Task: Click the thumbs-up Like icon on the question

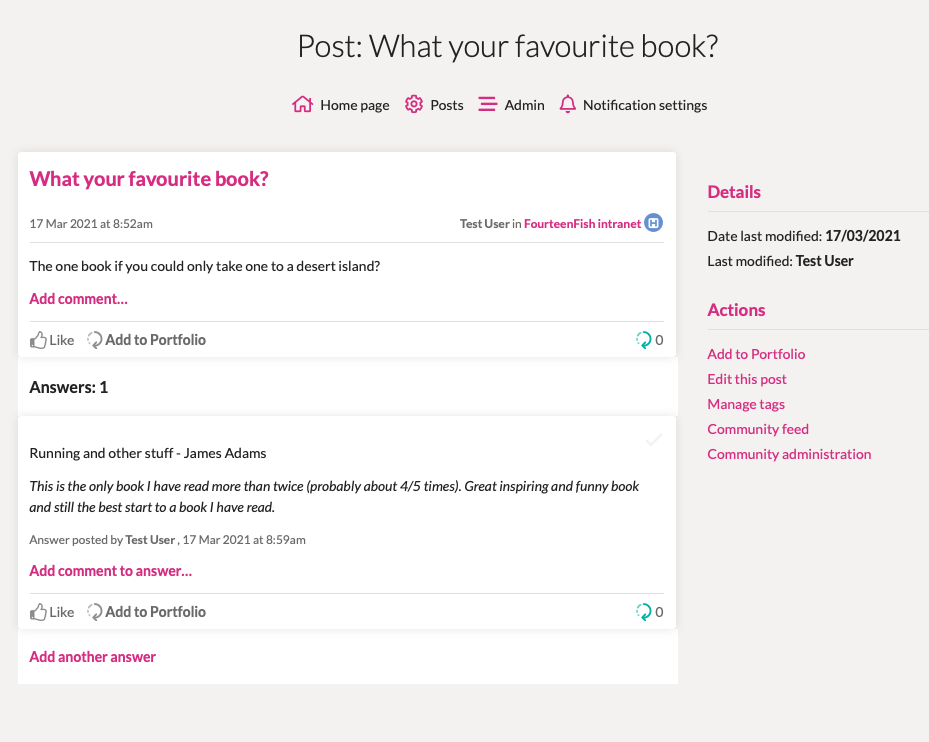Action: pyautogui.click(x=38, y=340)
